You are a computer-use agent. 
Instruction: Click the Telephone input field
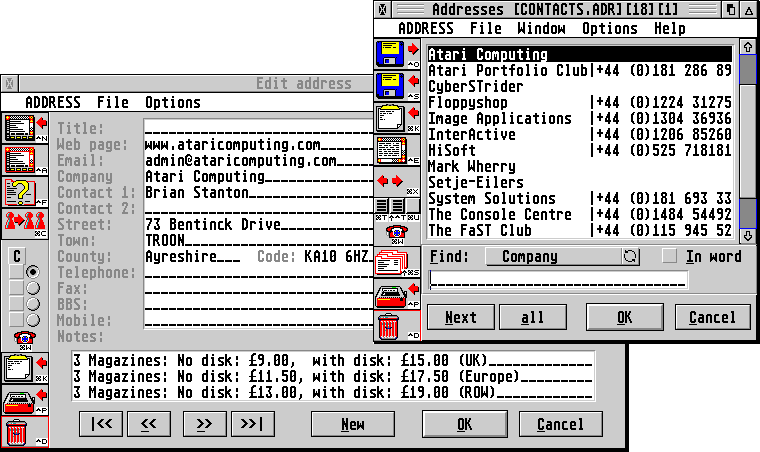pyautogui.click(x=258, y=272)
